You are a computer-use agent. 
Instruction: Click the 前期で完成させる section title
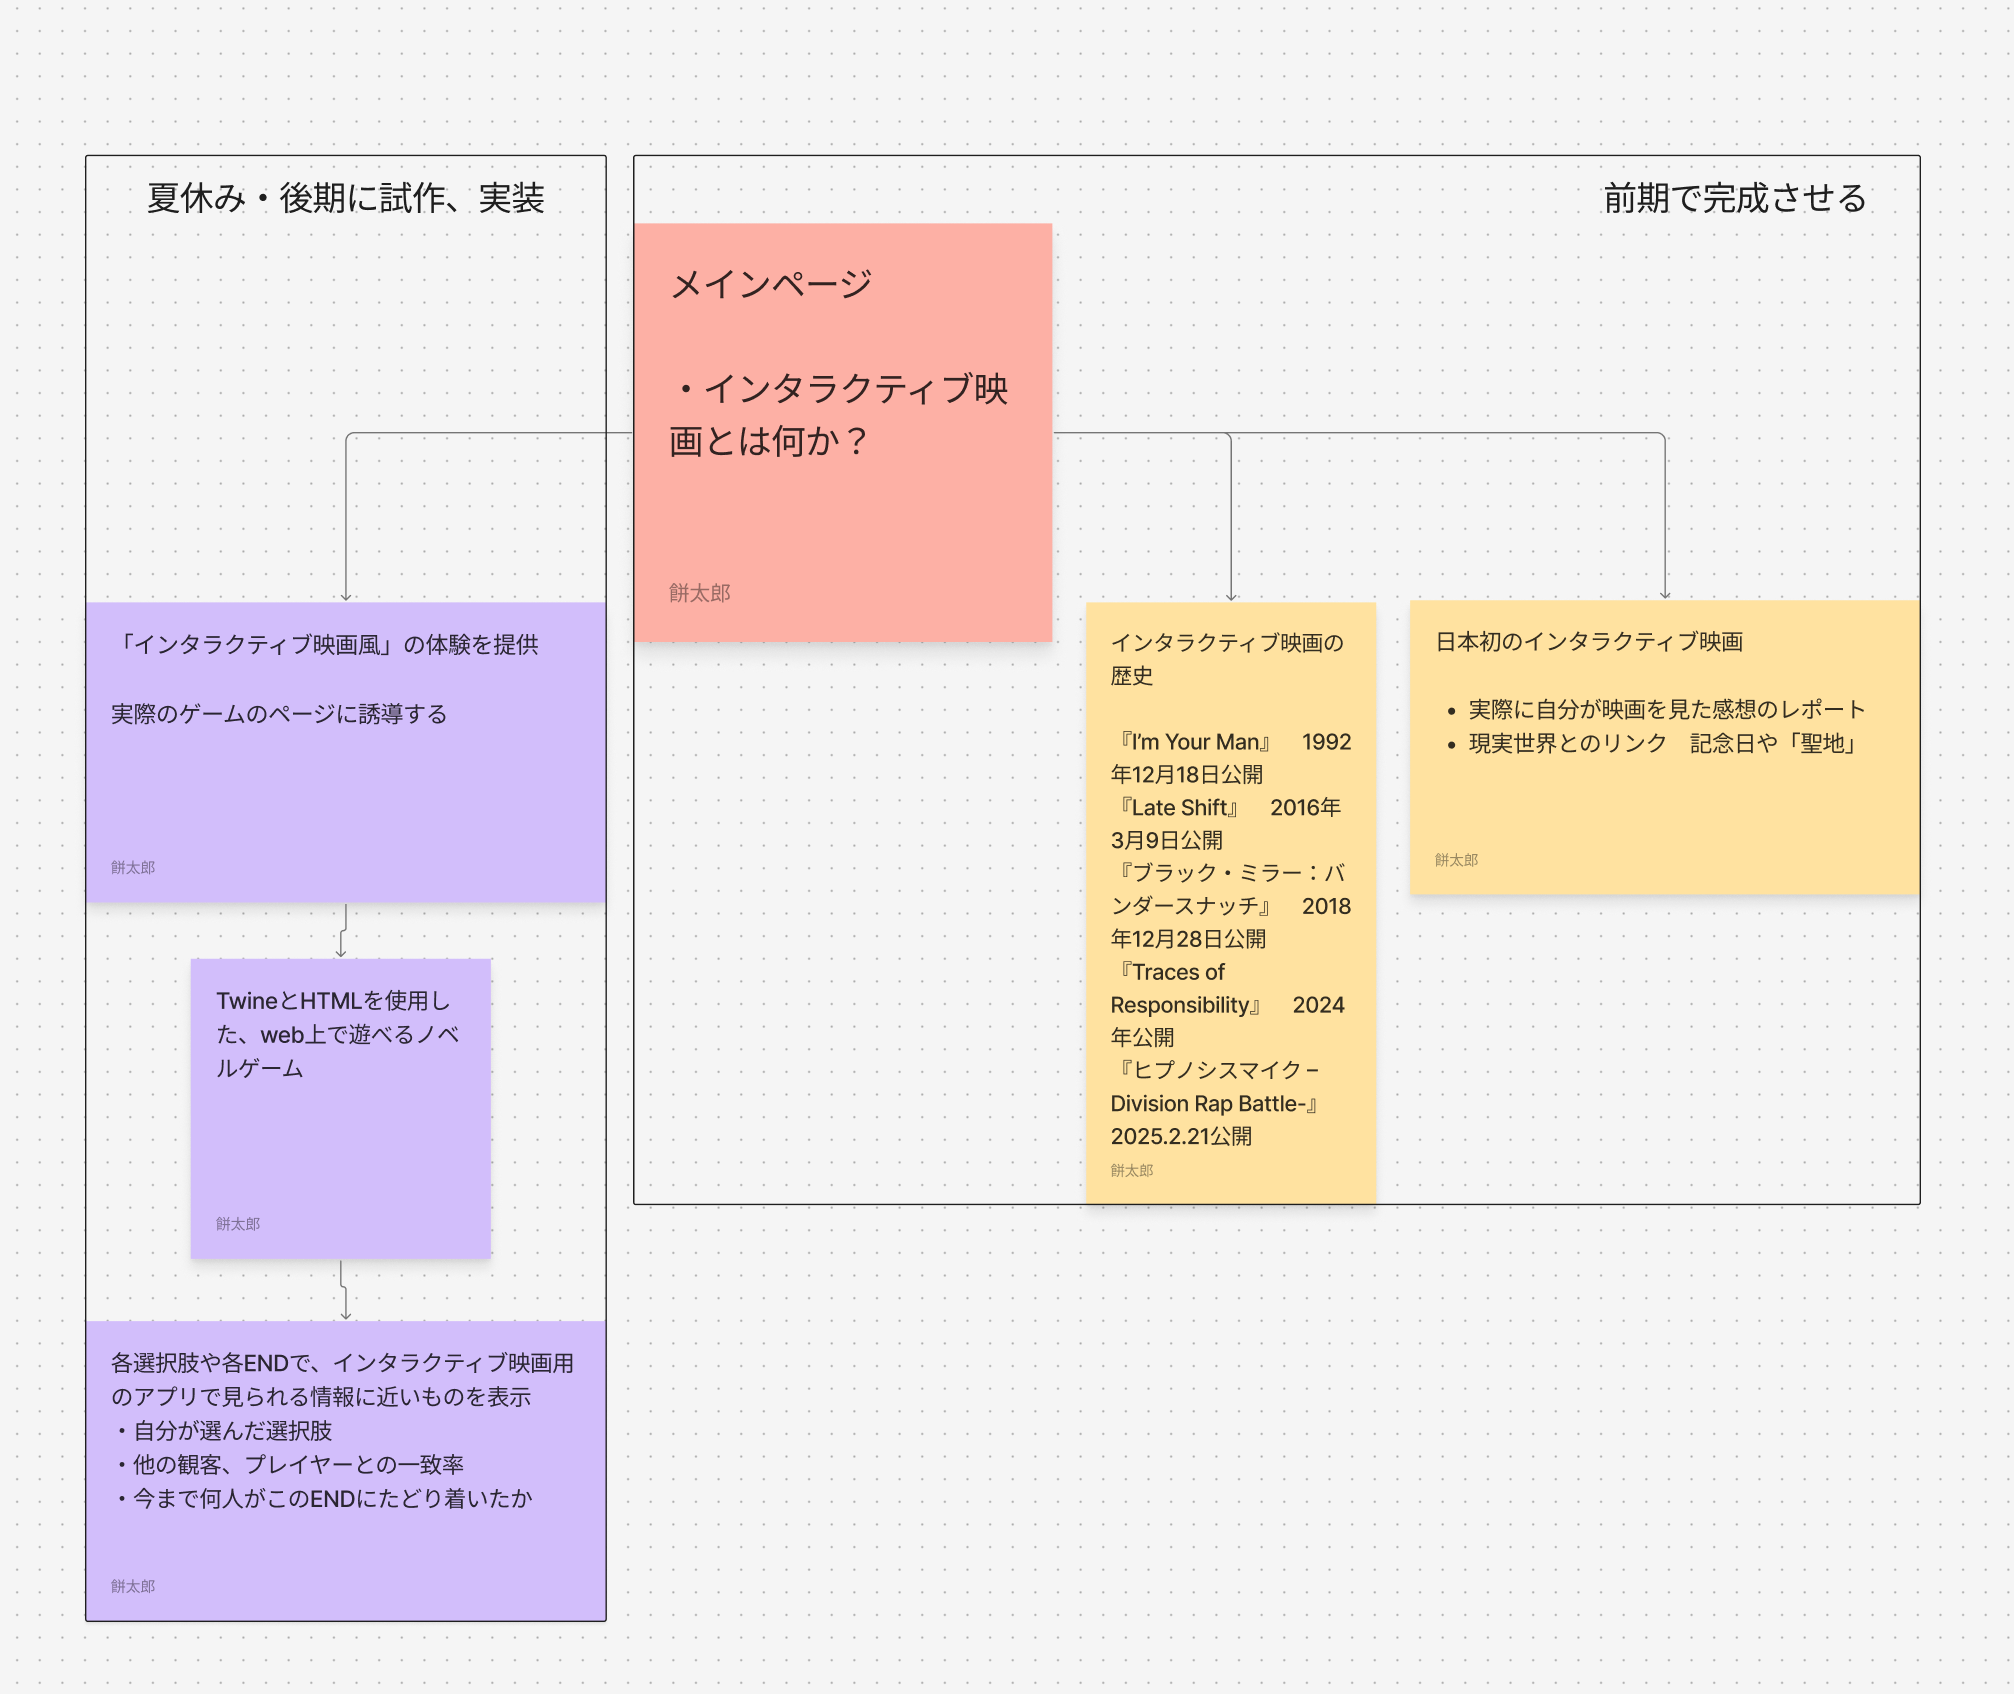tap(1734, 198)
